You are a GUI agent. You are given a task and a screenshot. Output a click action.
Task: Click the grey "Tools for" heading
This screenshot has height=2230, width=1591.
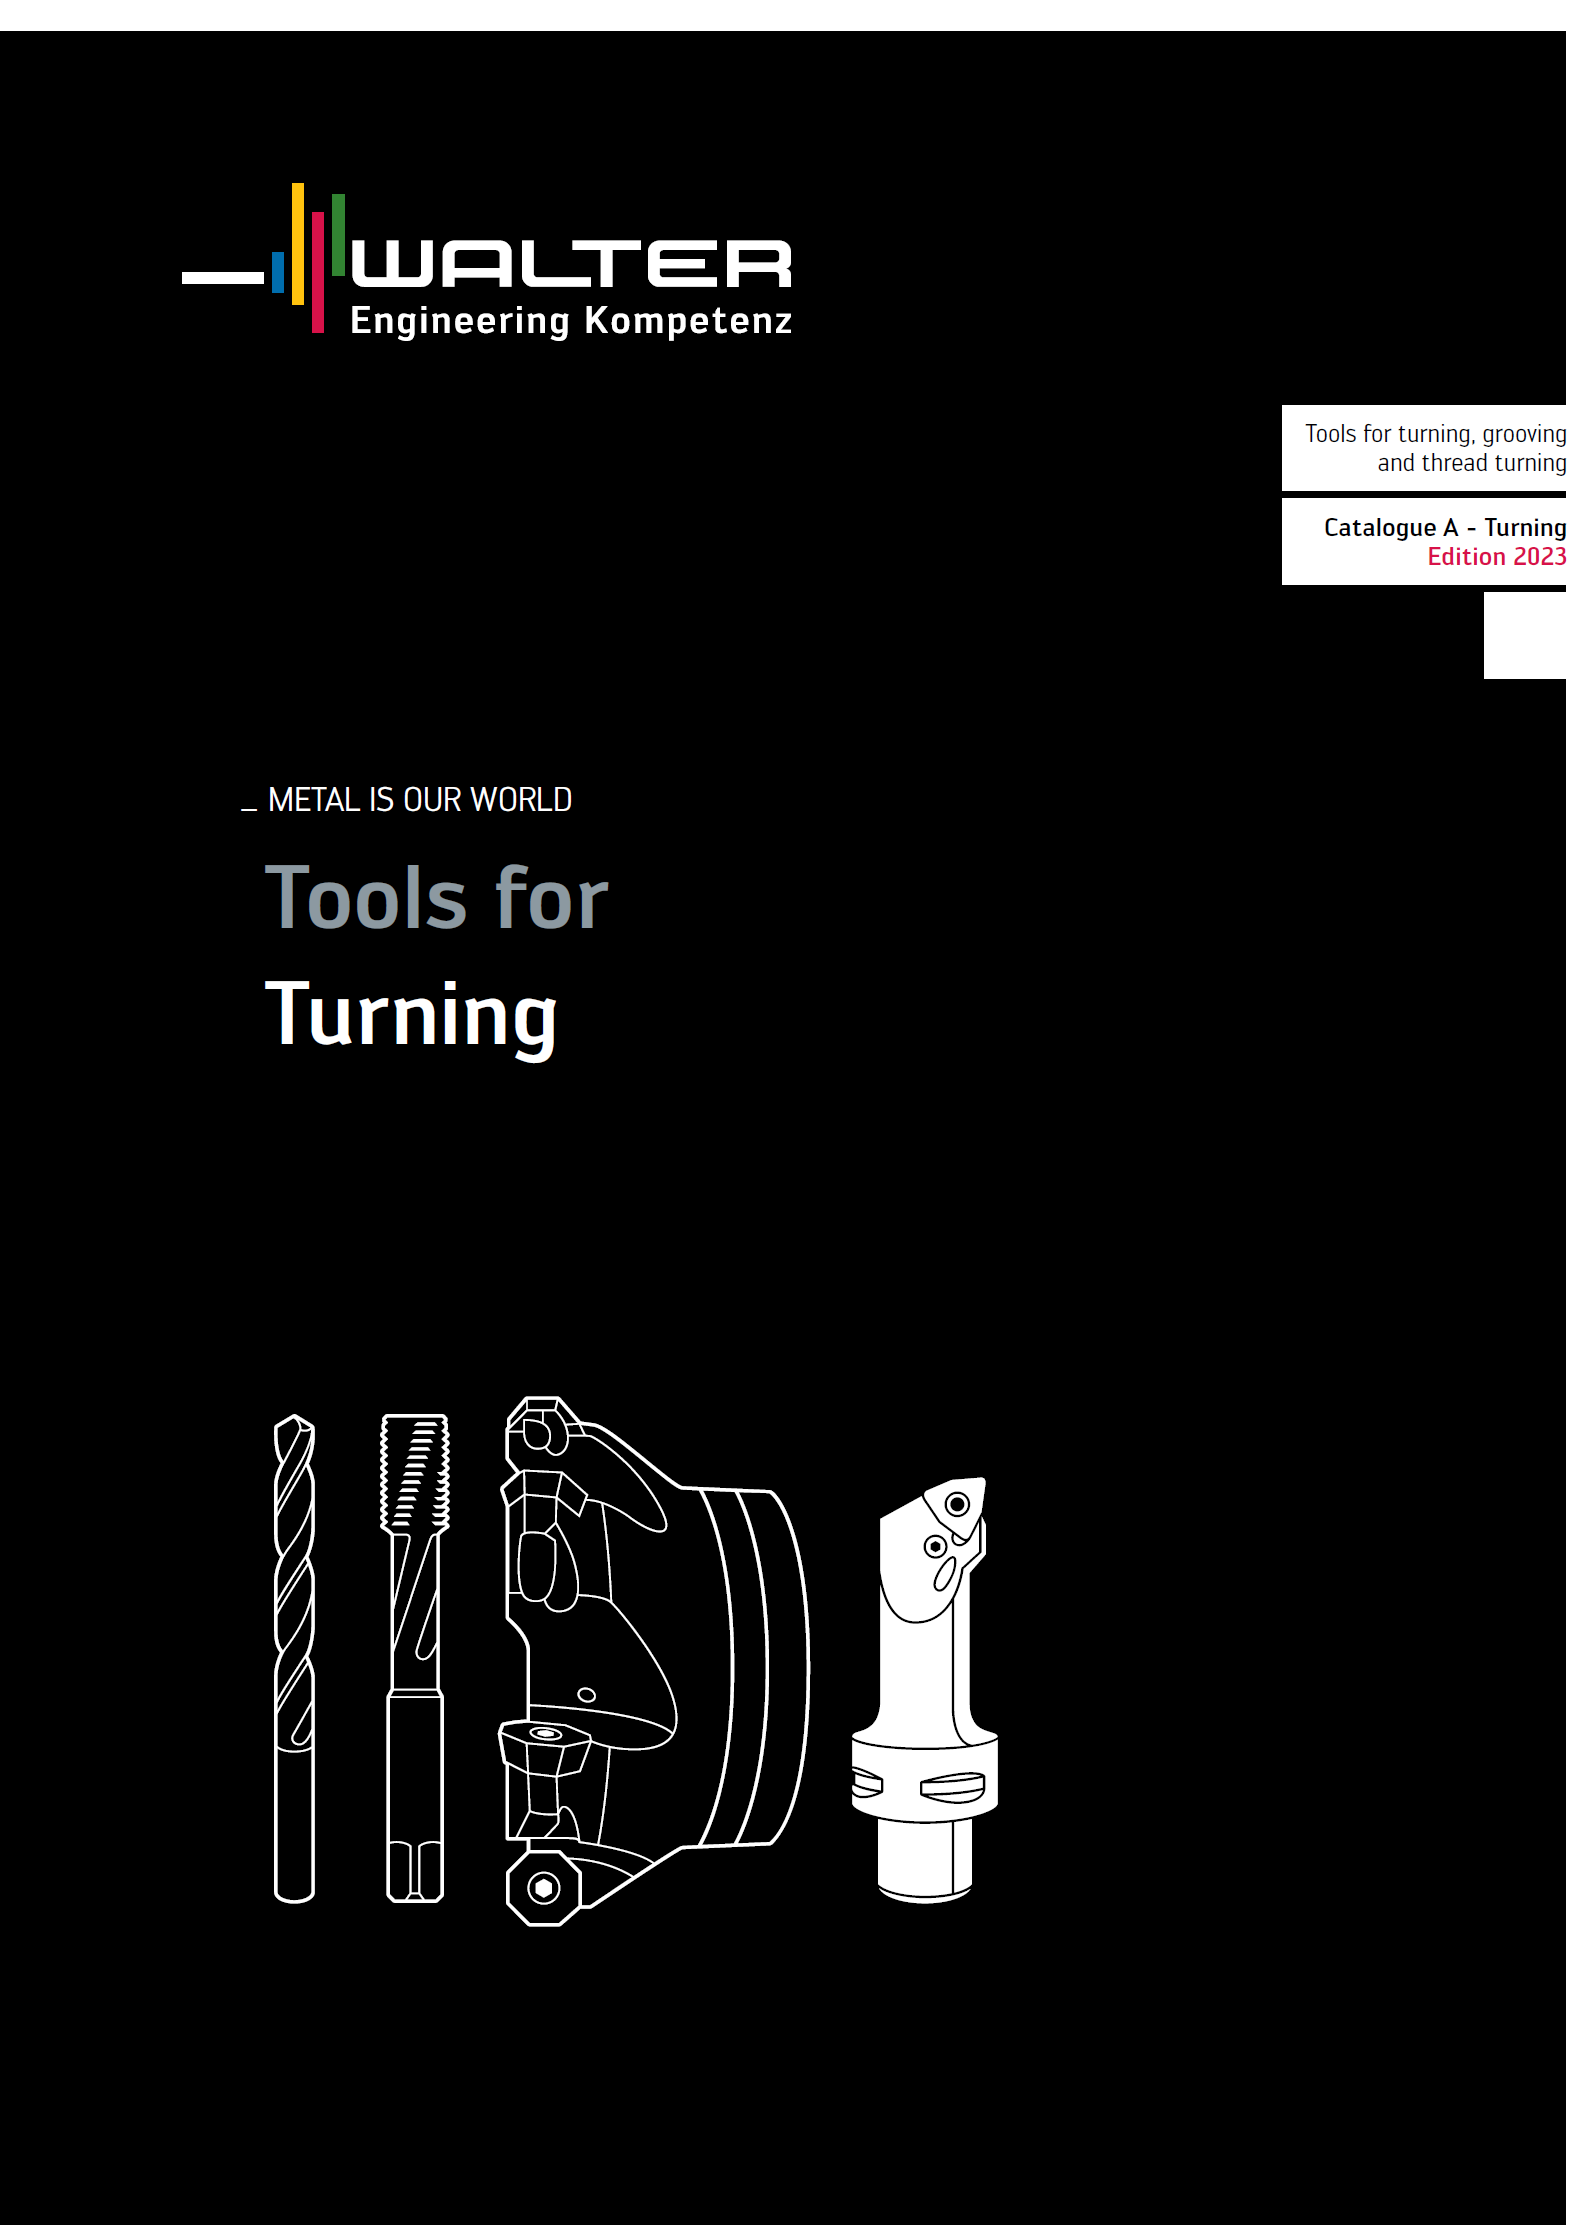pos(436,898)
